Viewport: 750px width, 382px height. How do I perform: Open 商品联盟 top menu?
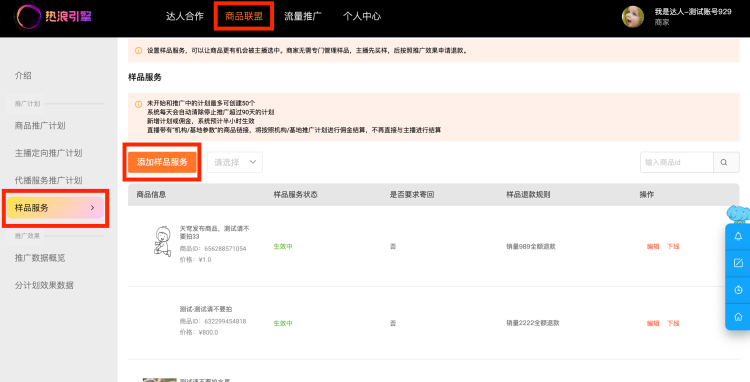coord(244,16)
